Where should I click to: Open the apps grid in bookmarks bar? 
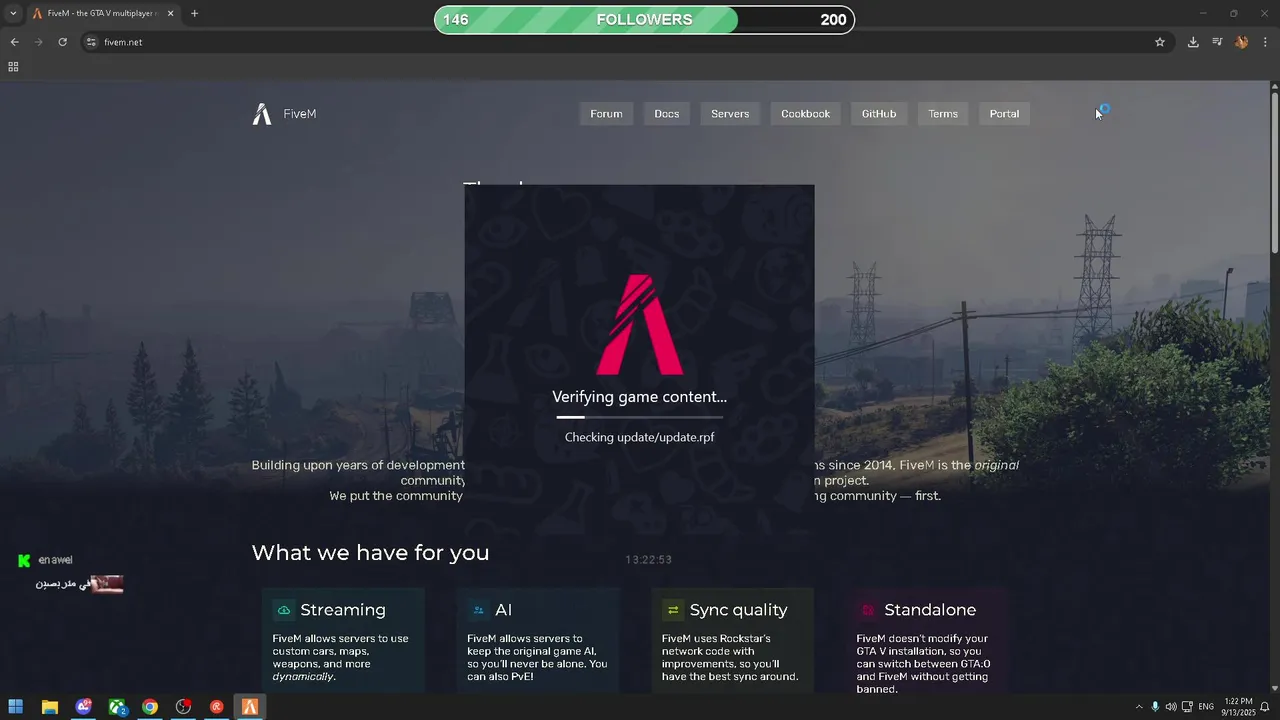click(x=13, y=67)
